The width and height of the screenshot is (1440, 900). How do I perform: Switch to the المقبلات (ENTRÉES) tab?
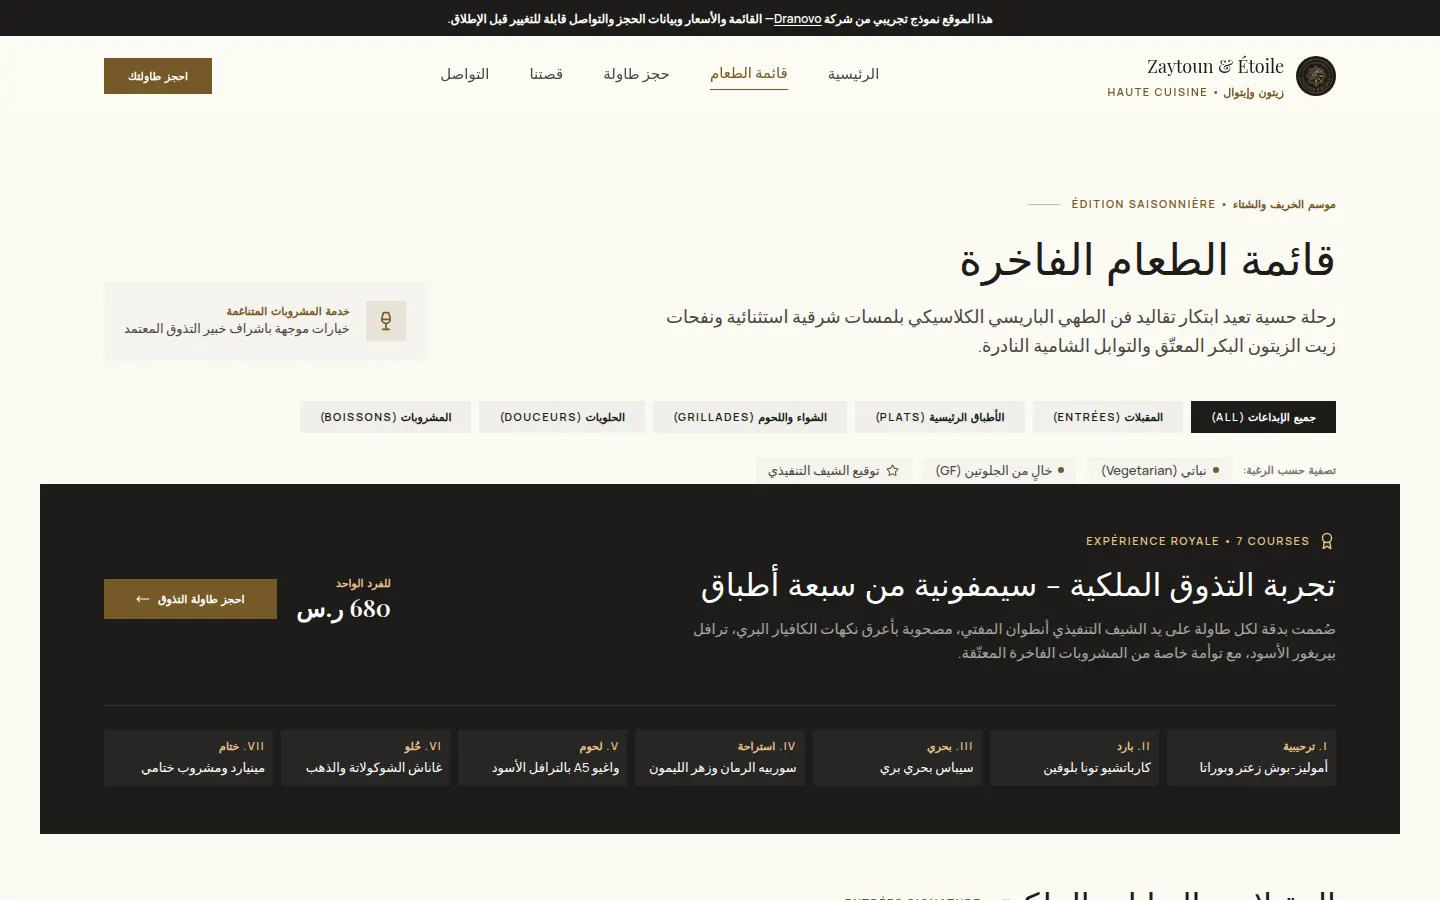pyautogui.click(x=1108, y=417)
